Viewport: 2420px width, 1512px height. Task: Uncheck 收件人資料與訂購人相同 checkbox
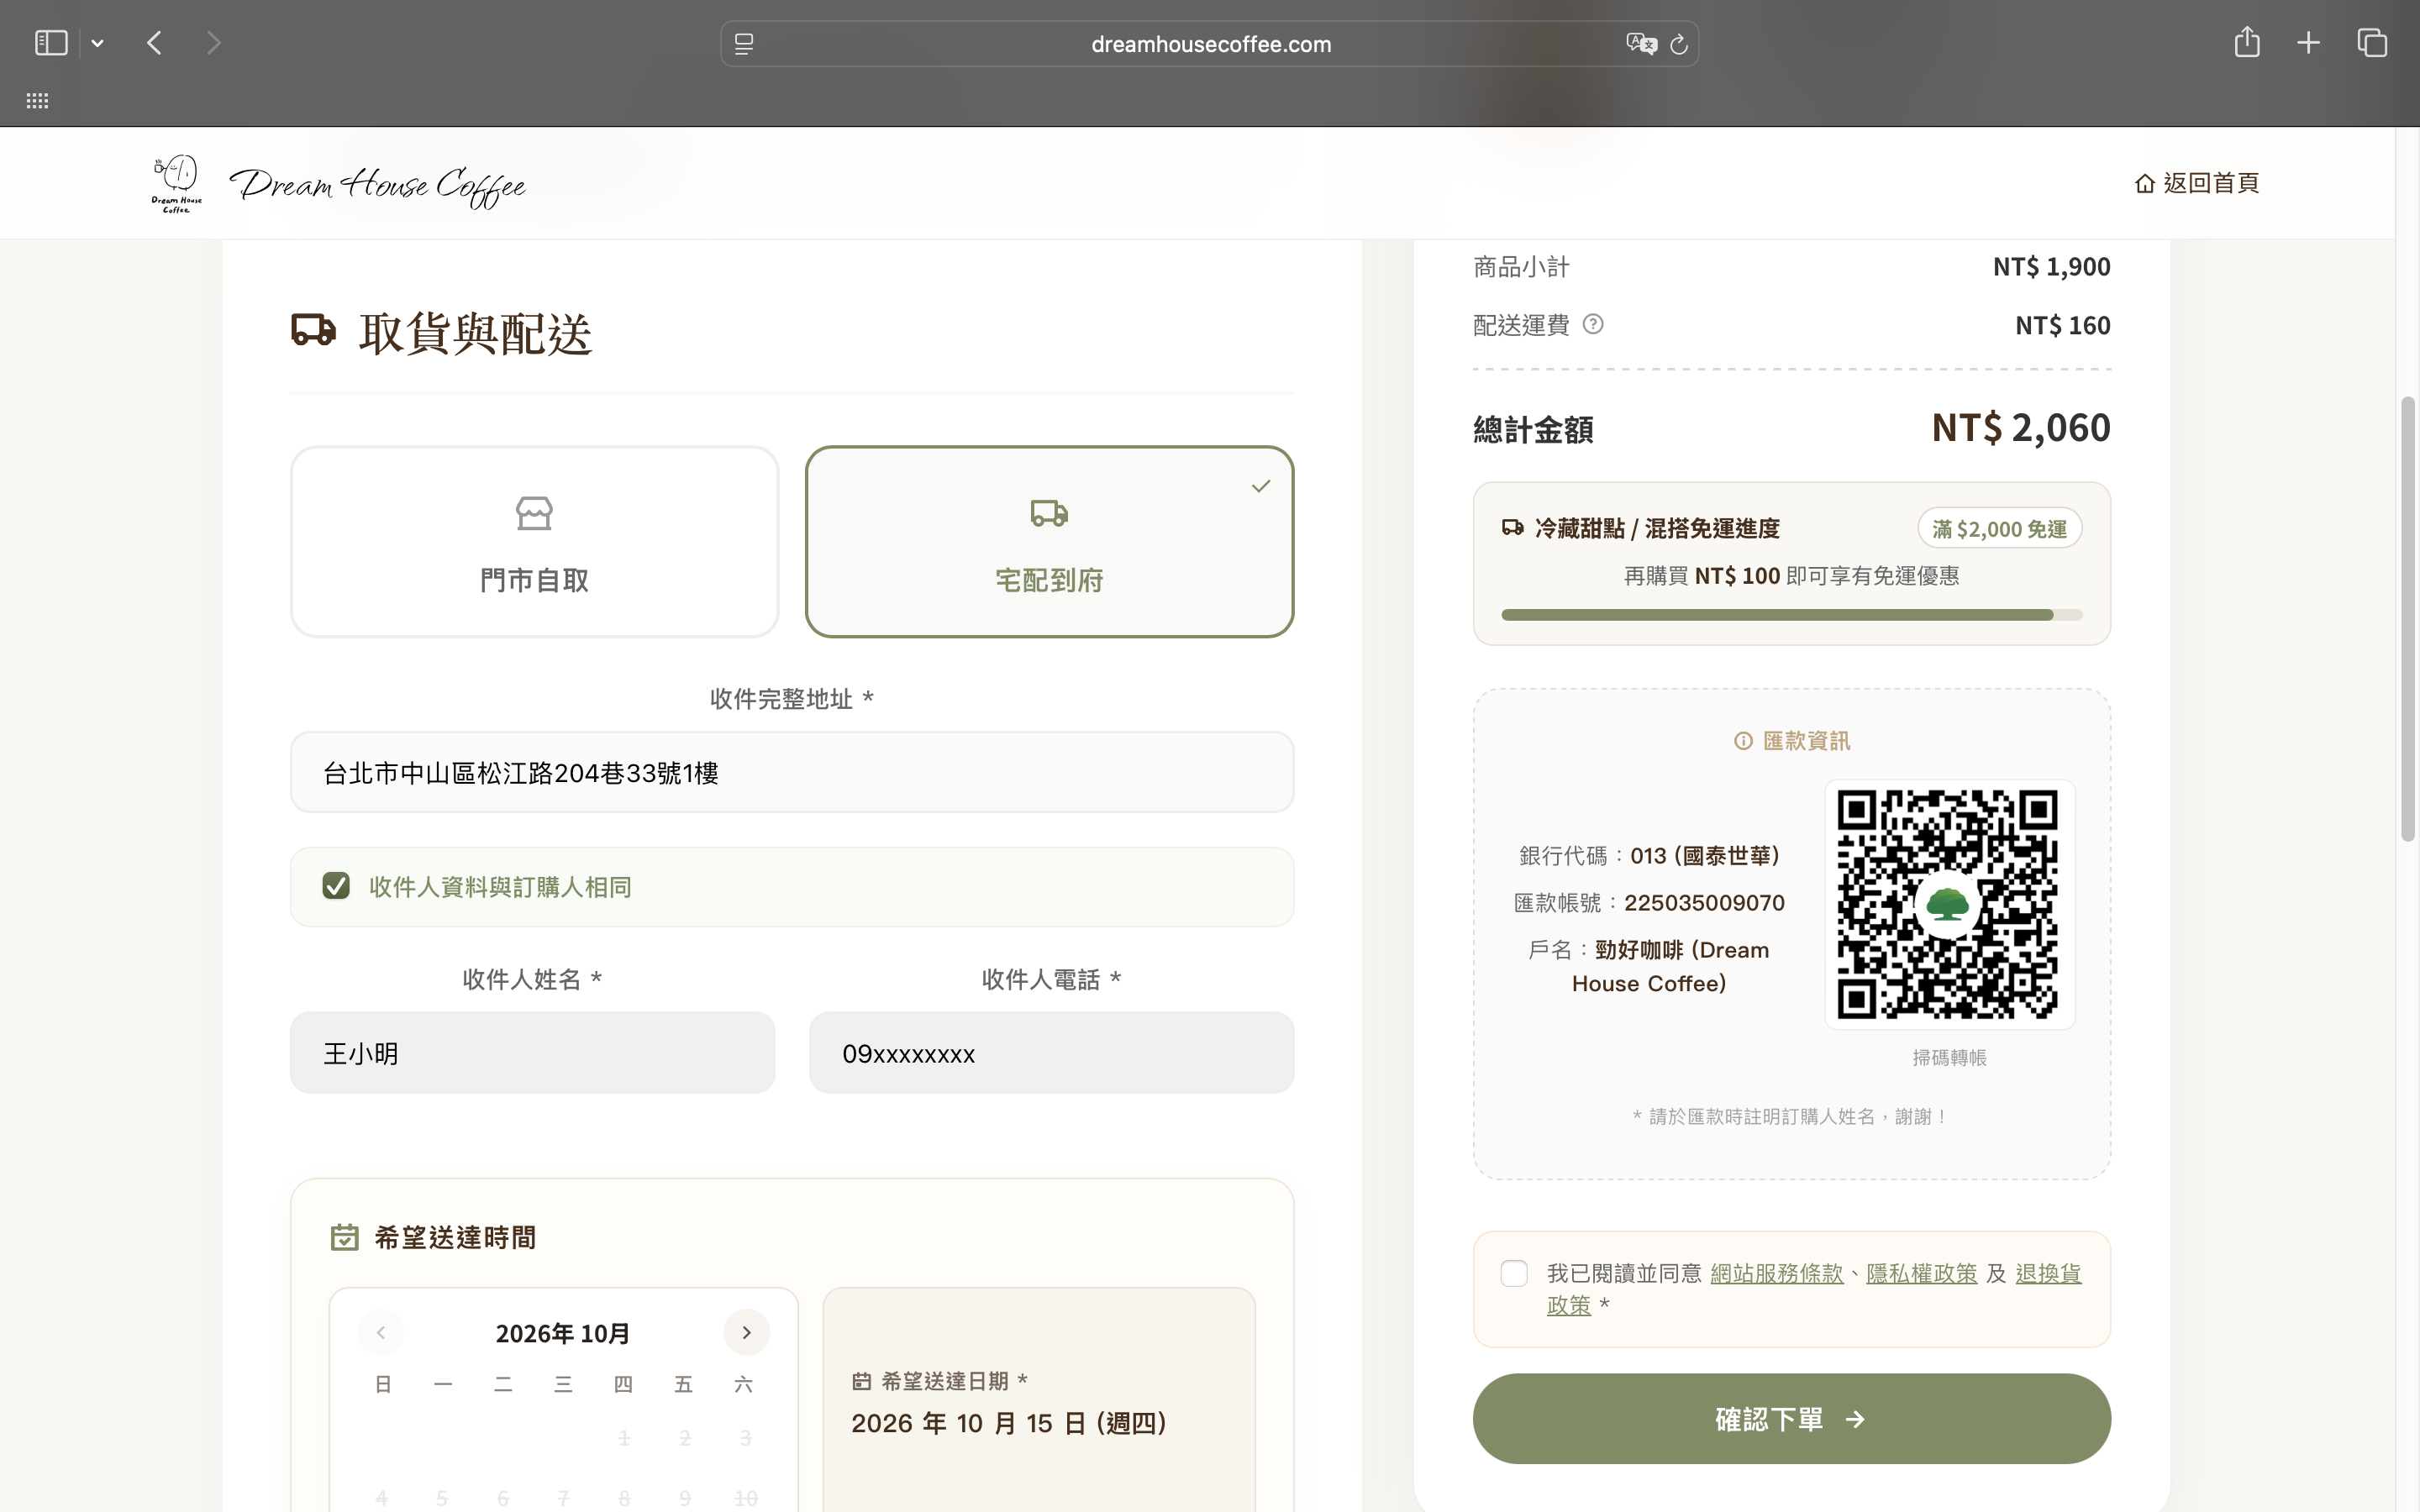pos(336,886)
